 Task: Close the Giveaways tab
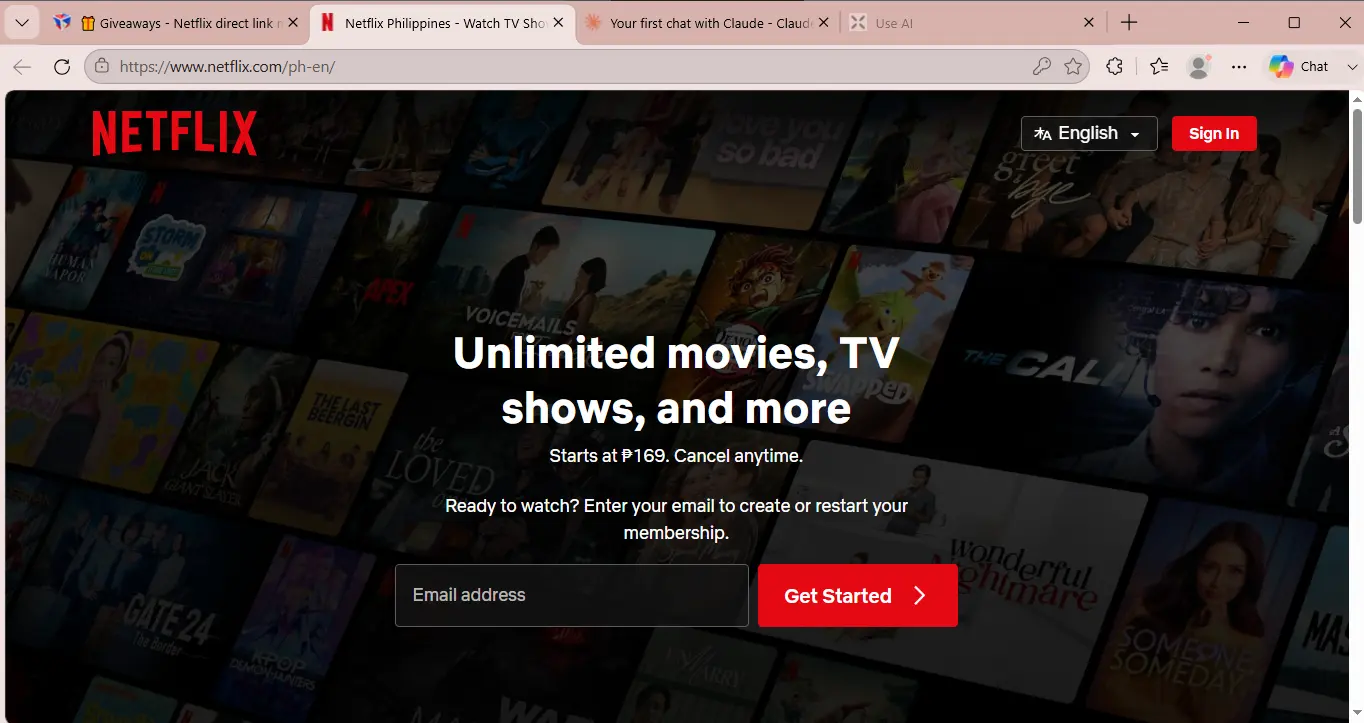[293, 23]
